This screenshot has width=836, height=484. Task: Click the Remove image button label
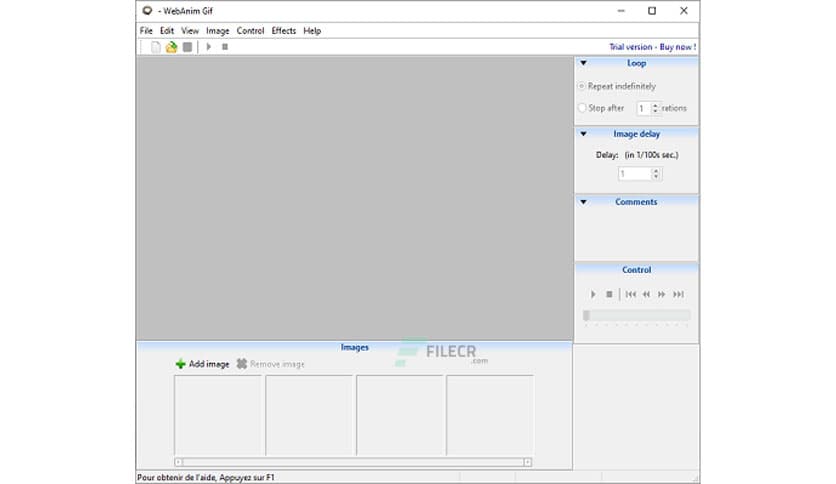[277, 364]
